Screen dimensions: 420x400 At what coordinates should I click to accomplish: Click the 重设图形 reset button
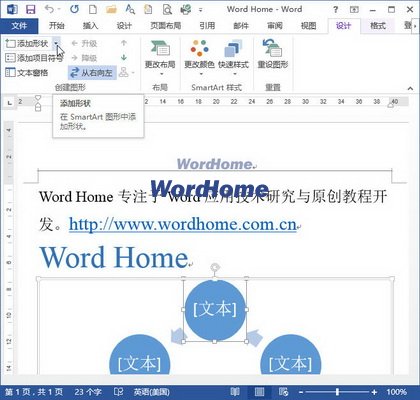(273, 54)
